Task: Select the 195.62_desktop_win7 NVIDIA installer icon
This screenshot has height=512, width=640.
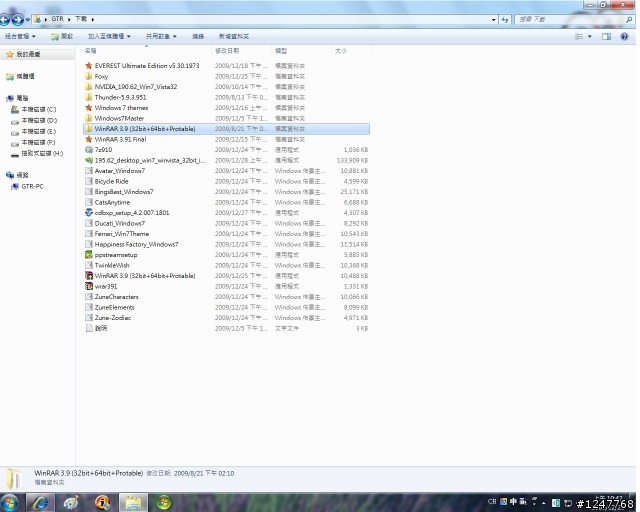Action: click(x=89, y=160)
